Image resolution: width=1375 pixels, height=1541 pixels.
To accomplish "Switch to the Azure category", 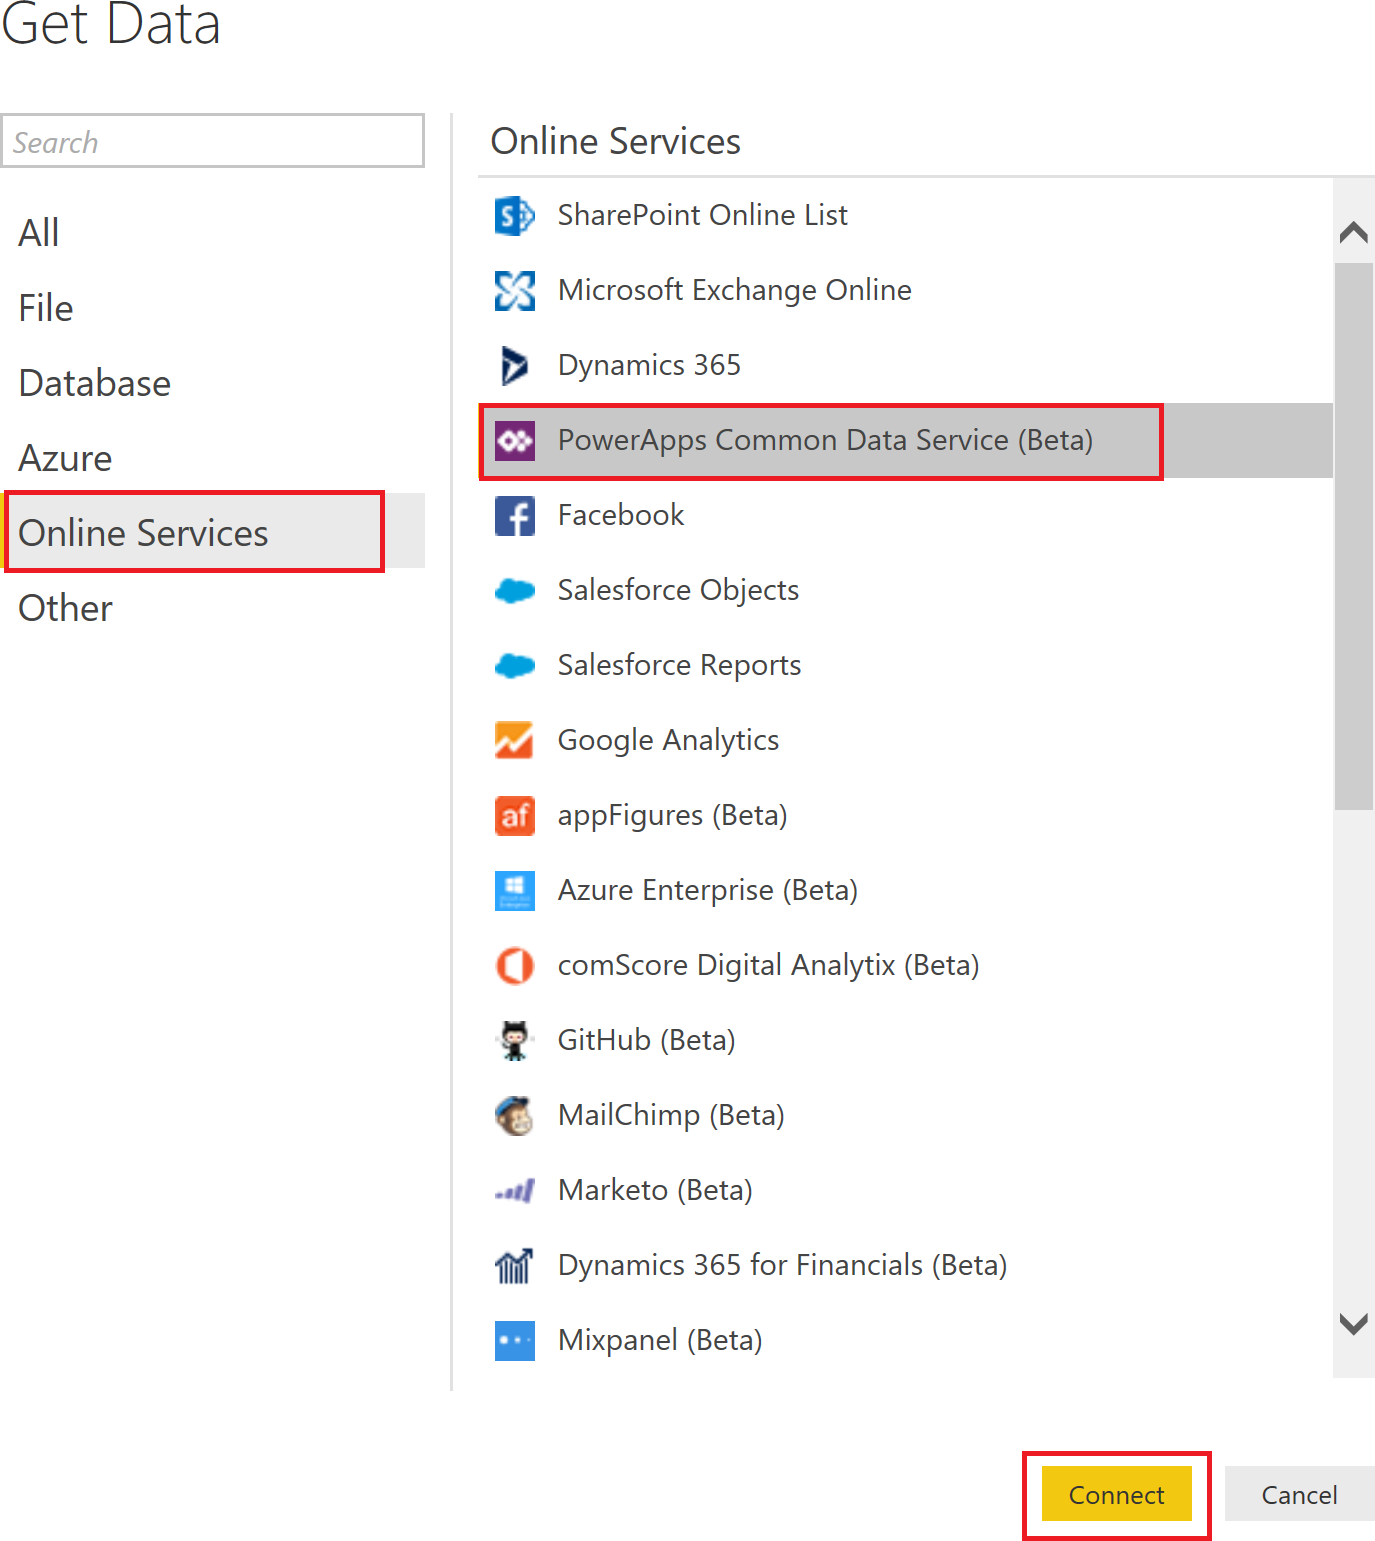I will coord(213,458).
